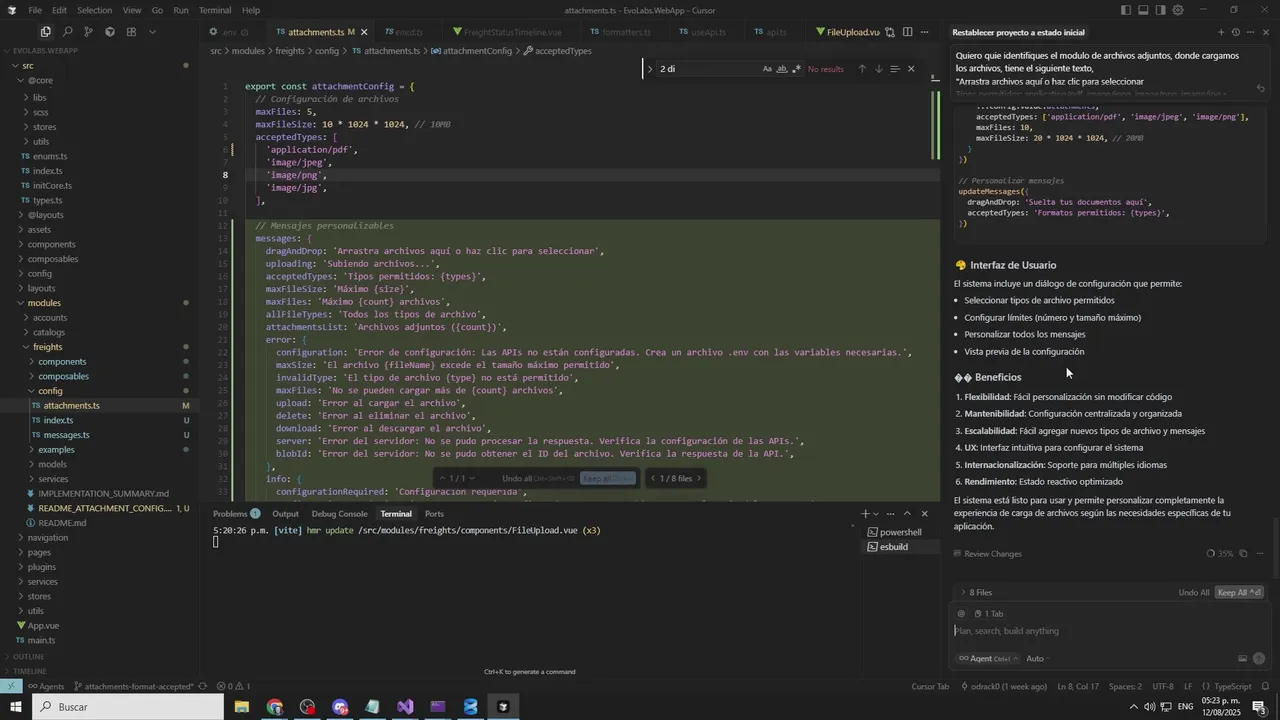The height and width of the screenshot is (720, 1280).
Task: Toggle Match Case in find widget
Action: coord(767,69)
